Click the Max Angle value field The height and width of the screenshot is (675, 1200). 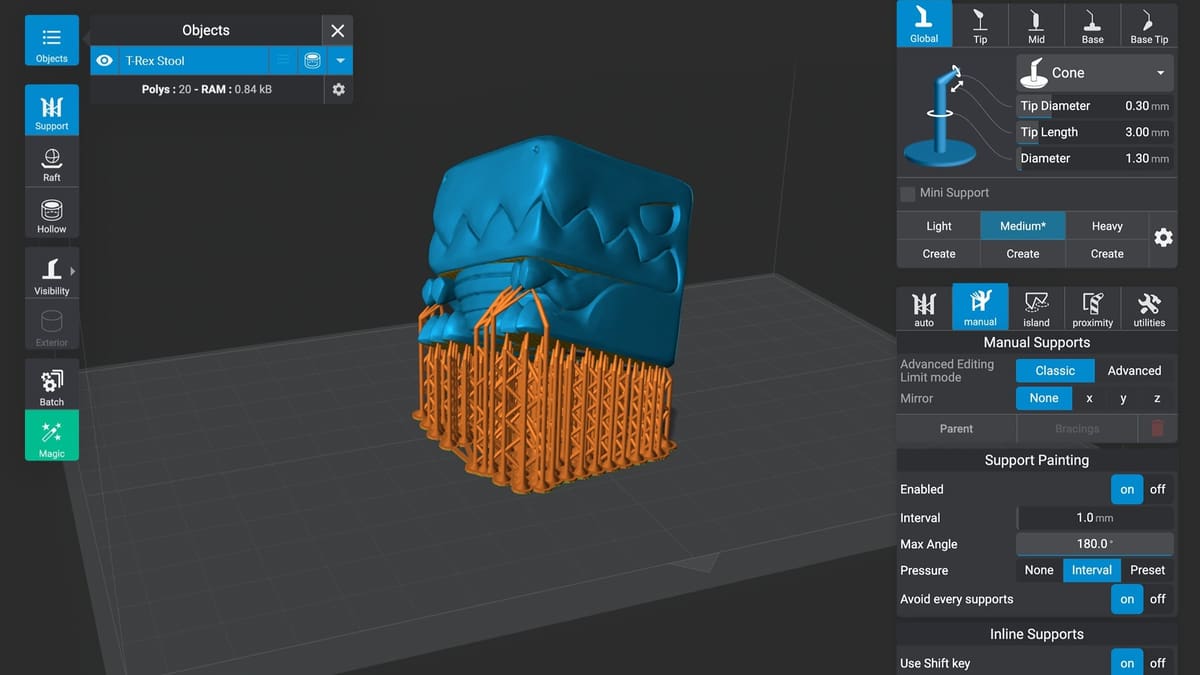(x=1094, y=544)
